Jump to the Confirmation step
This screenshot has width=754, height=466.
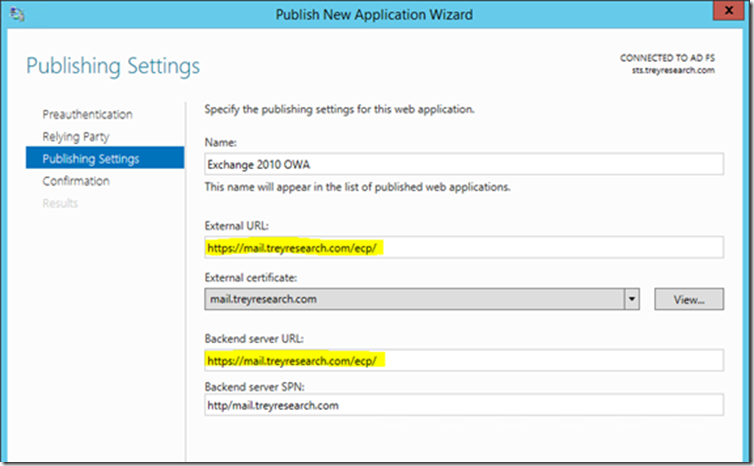click(x=76, y=181)
